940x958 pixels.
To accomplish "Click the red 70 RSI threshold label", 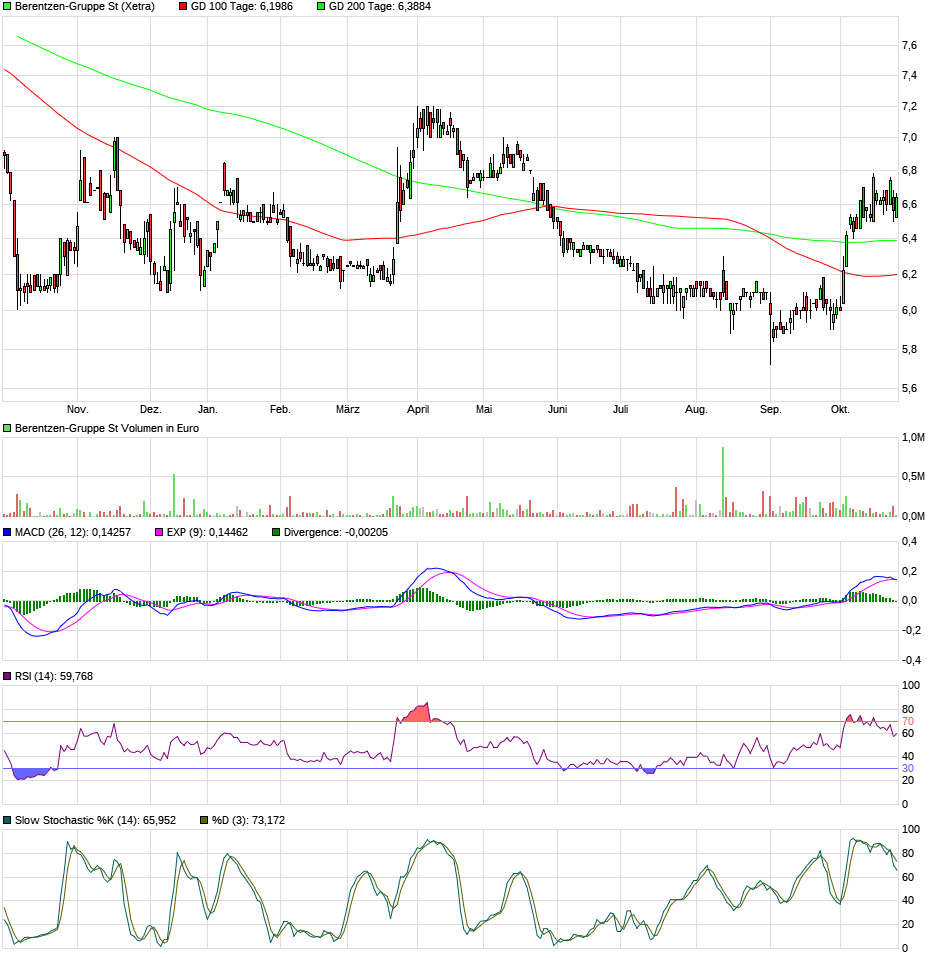I will (908, 722).
